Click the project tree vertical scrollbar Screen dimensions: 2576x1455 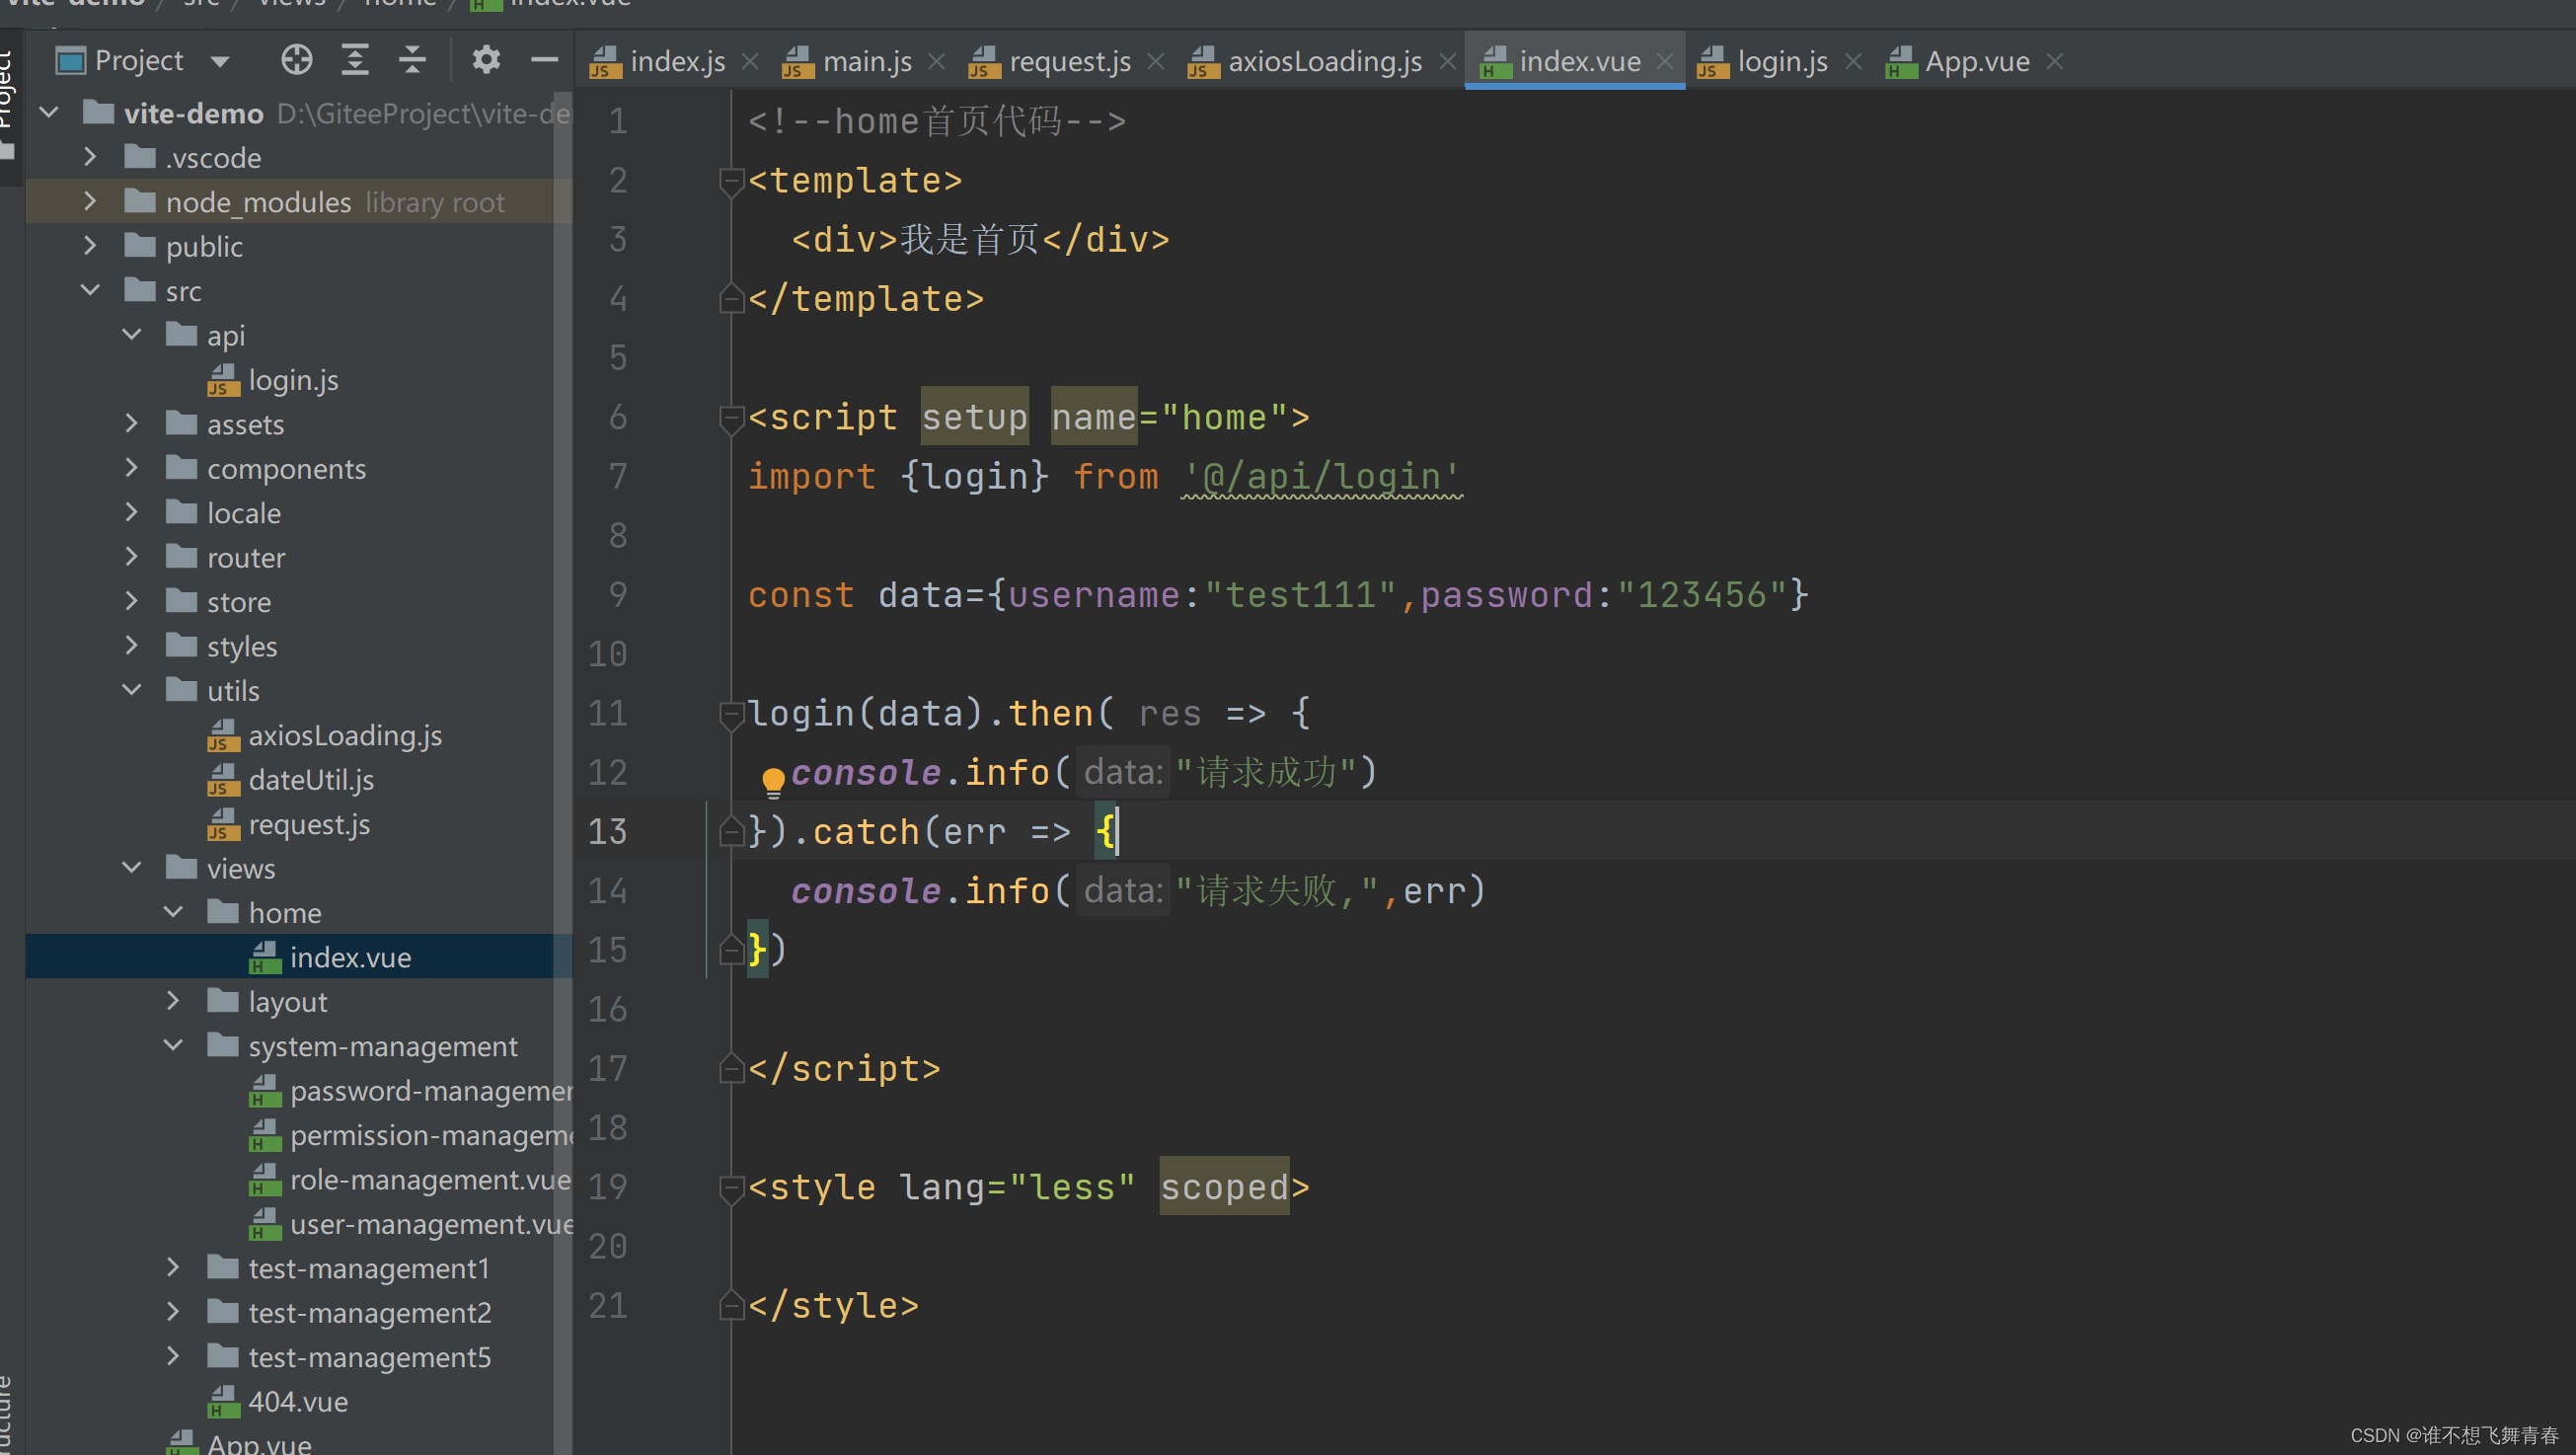[x=563, y=700]
